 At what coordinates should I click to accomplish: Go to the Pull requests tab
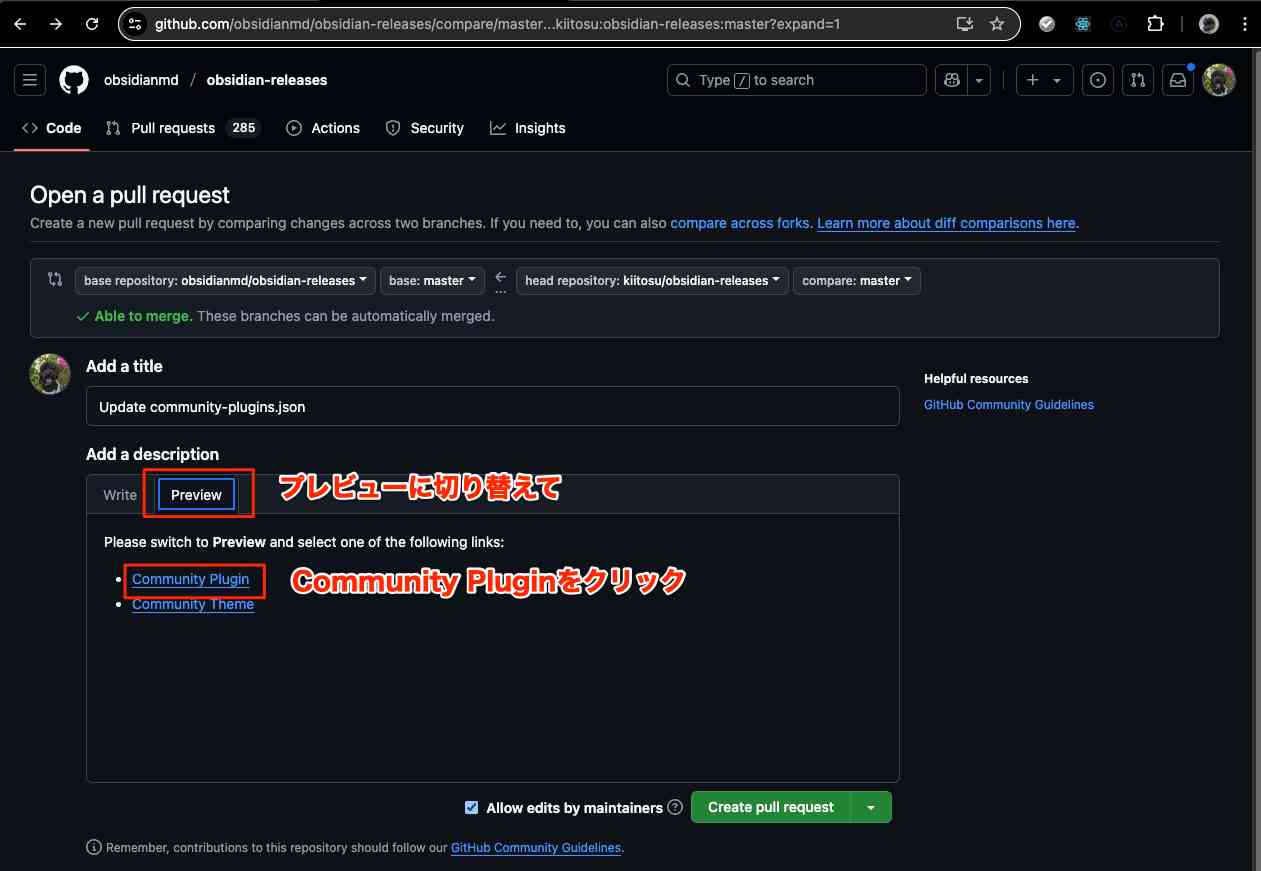point(173,128)
